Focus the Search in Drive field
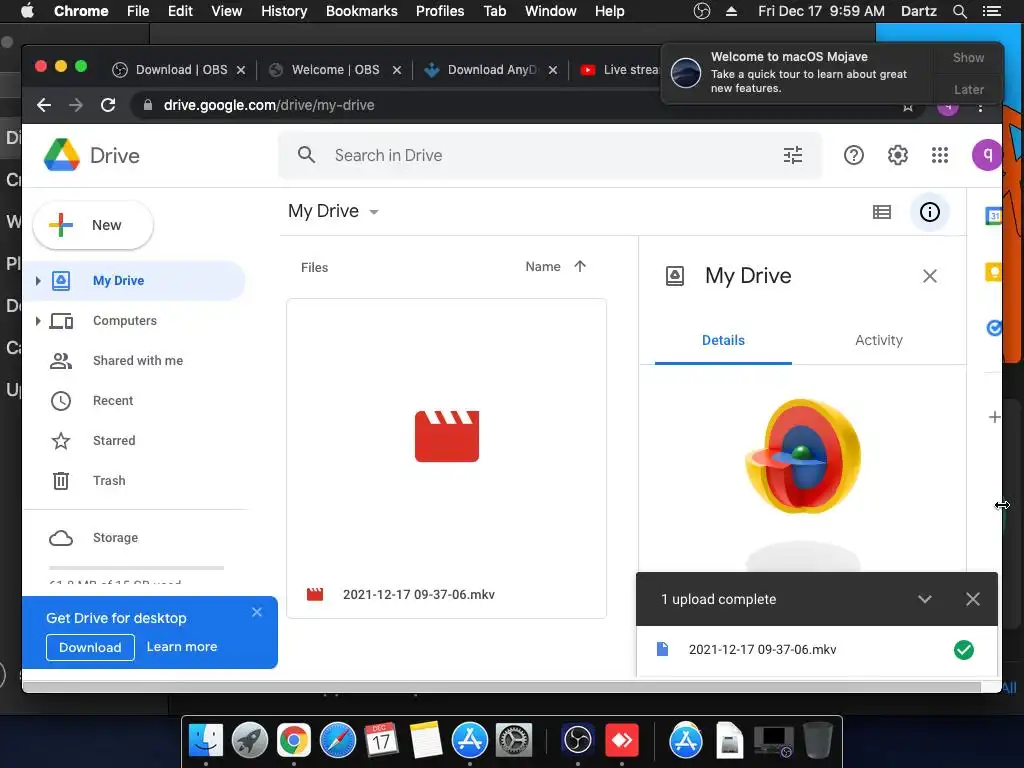Screen dimensions: 1024x768 (x=549, y=155)
